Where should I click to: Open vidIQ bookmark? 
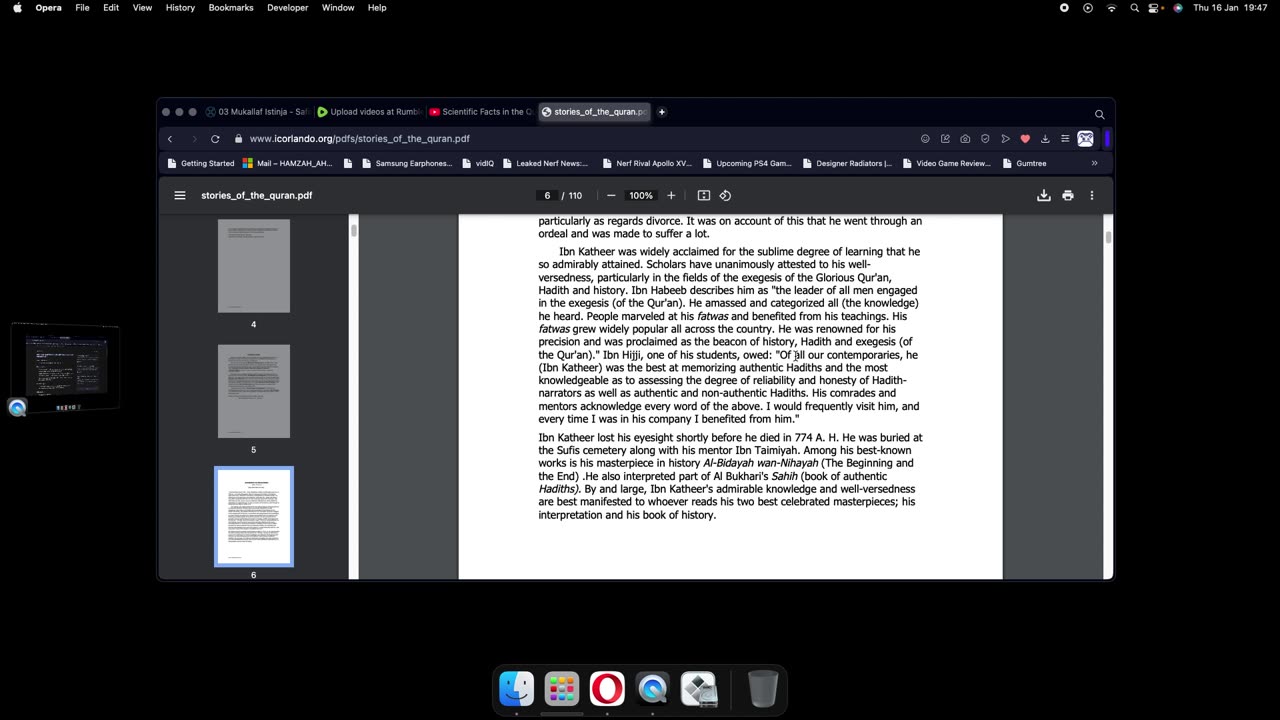click(x=478, y=163)
